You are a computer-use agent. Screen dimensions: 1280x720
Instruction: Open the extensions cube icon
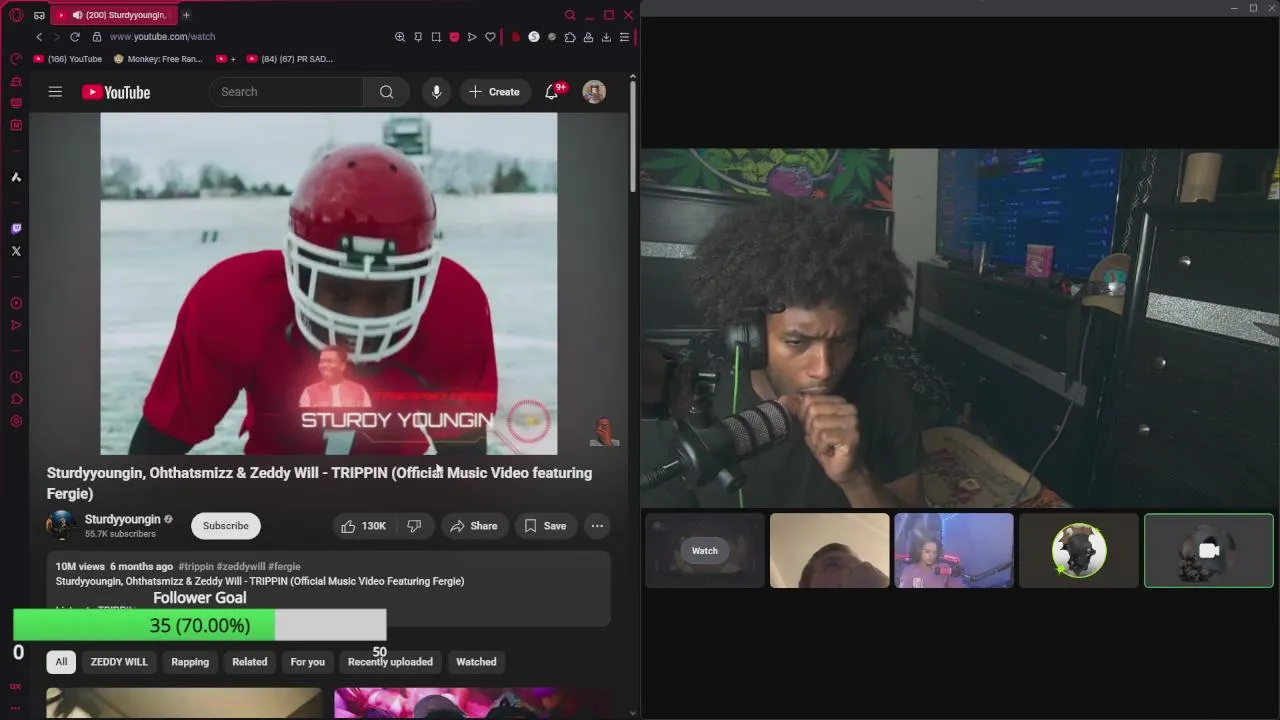tap(570, 37)
